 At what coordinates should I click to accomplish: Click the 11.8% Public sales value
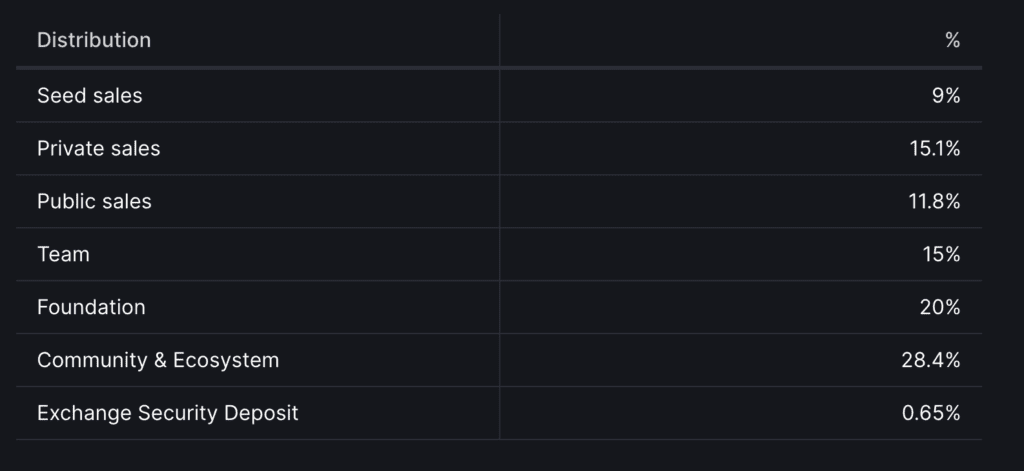pos(934,202)
